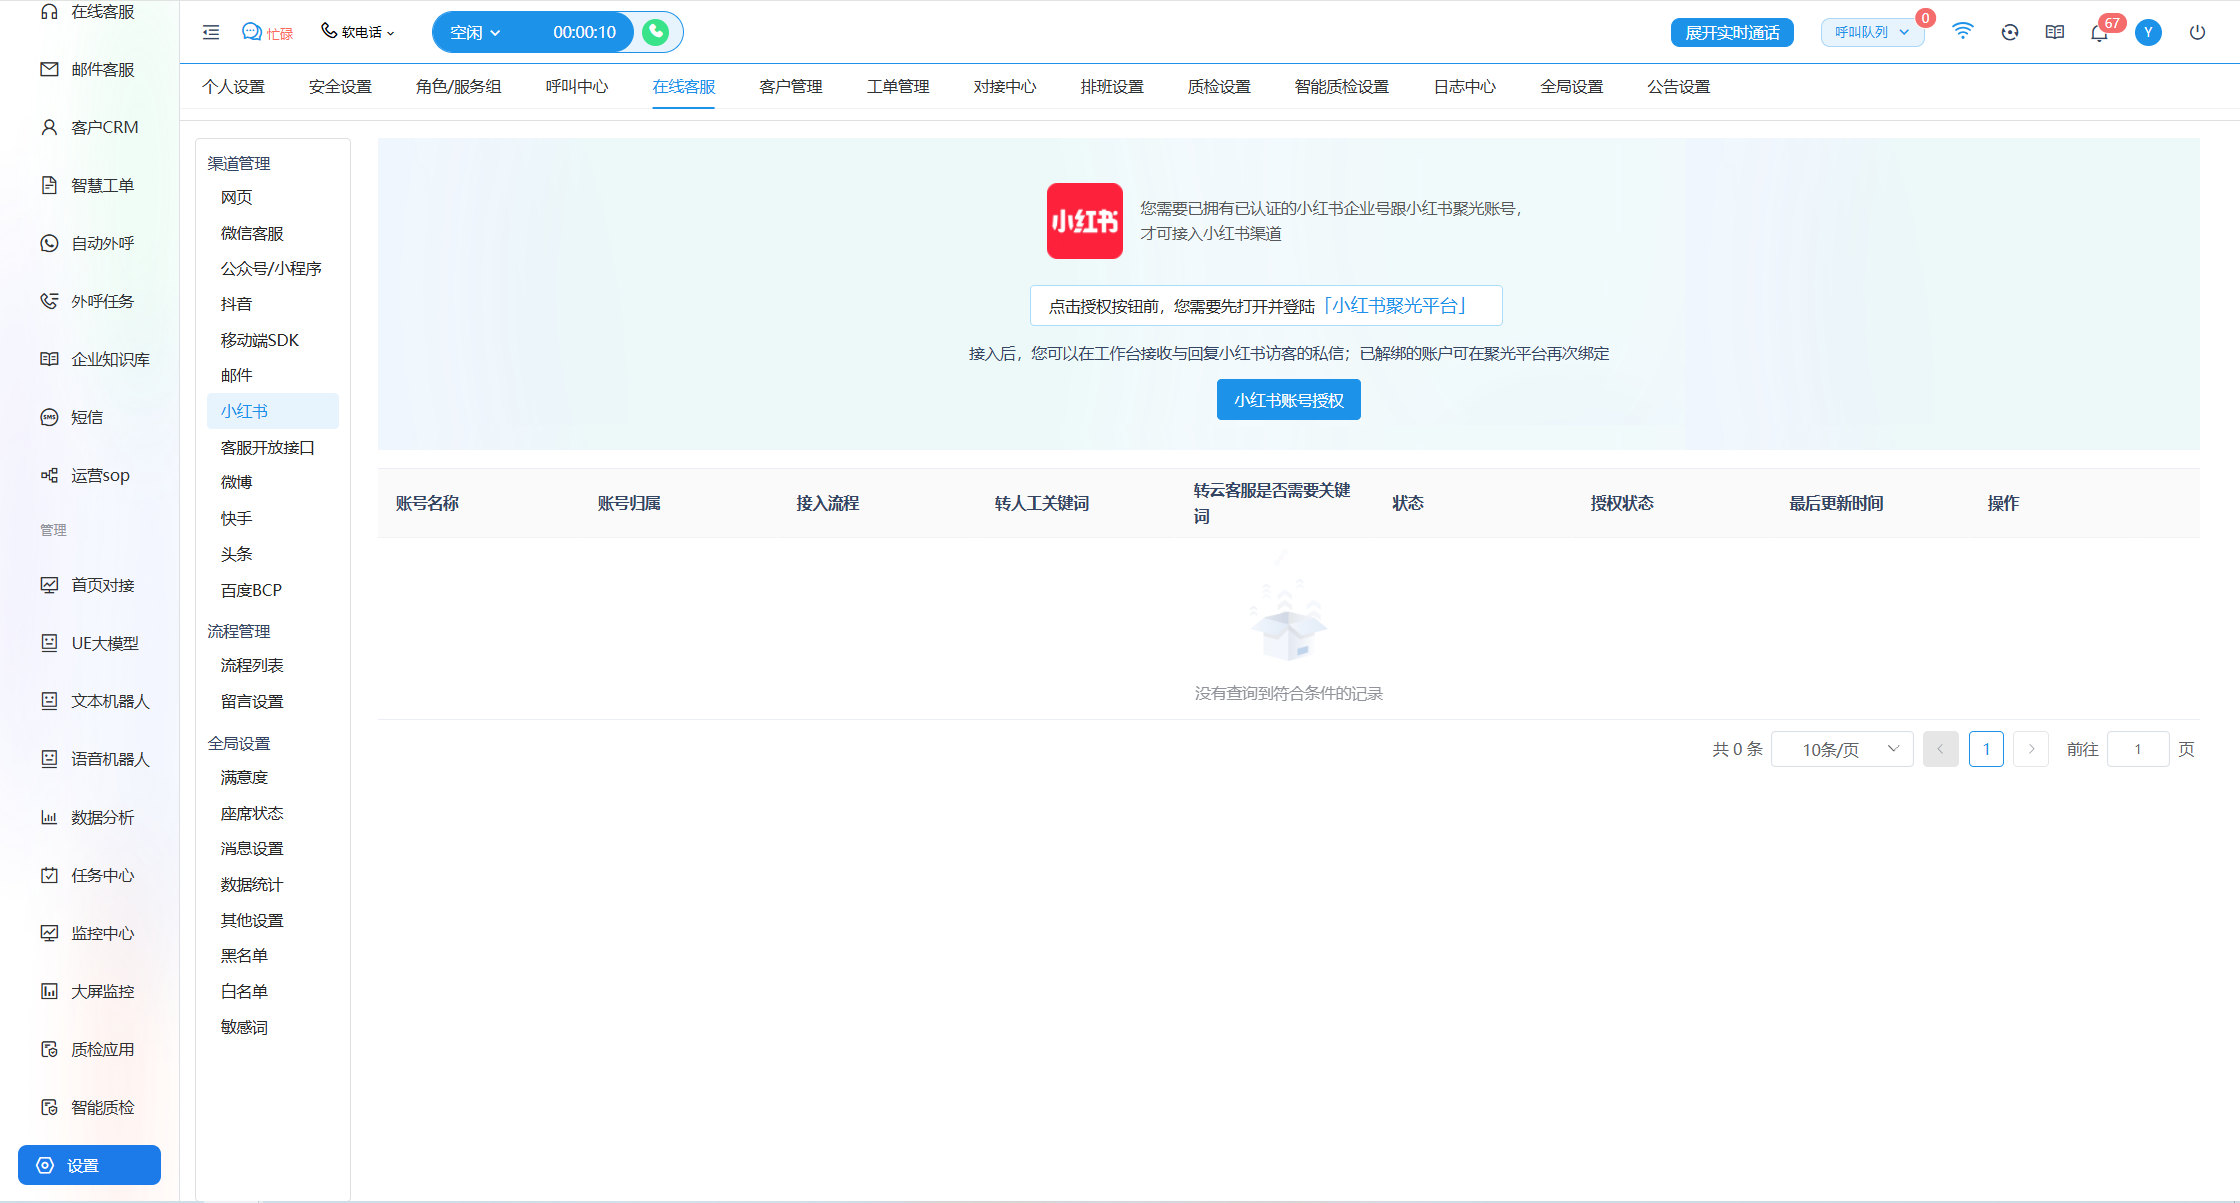
Task: Expand the 软电话 dropdown
Action: (358, 33)
